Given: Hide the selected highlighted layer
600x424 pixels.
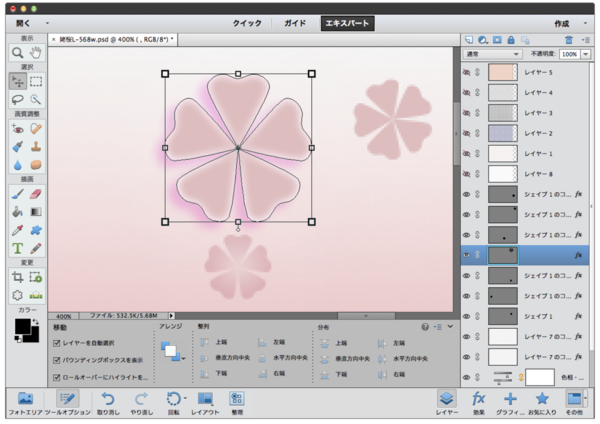Looking at the screenshot, I should [466, 255].
